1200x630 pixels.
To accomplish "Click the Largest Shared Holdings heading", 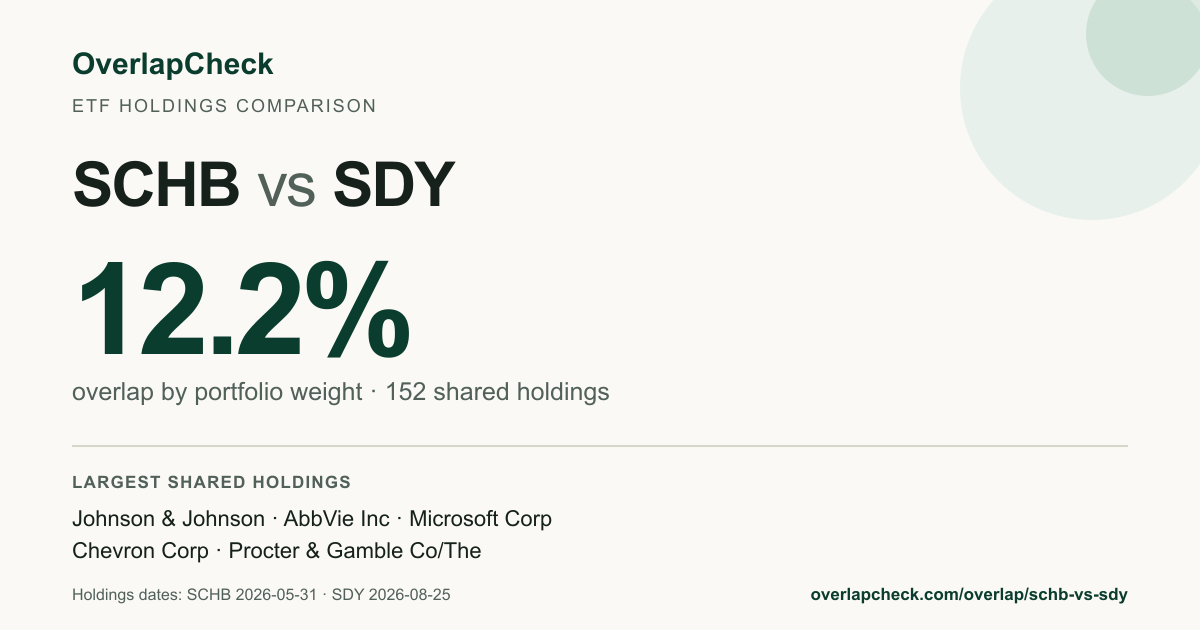I will [x=212, y=482].
